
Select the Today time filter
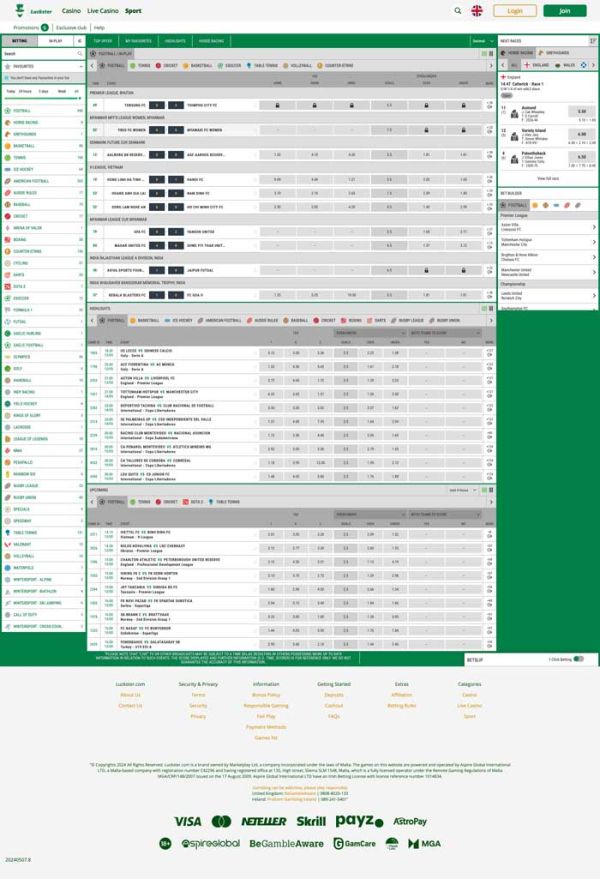pyautogui.click(x=11, y=91)
